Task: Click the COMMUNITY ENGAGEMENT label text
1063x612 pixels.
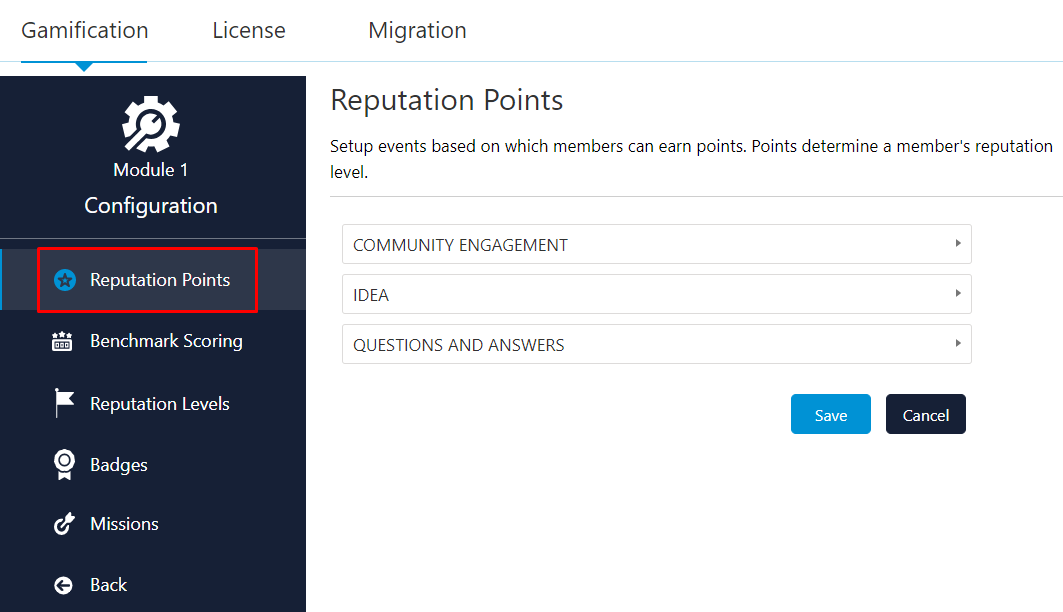Action: click(460, 245)
